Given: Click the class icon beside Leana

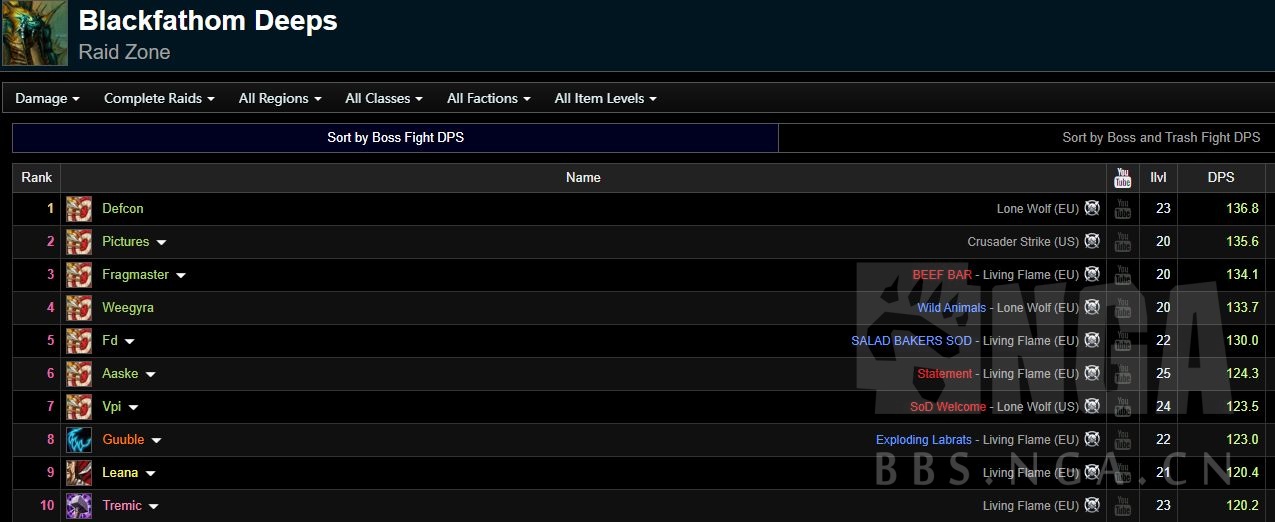Looking at the screenshot, I should (79, 473).
